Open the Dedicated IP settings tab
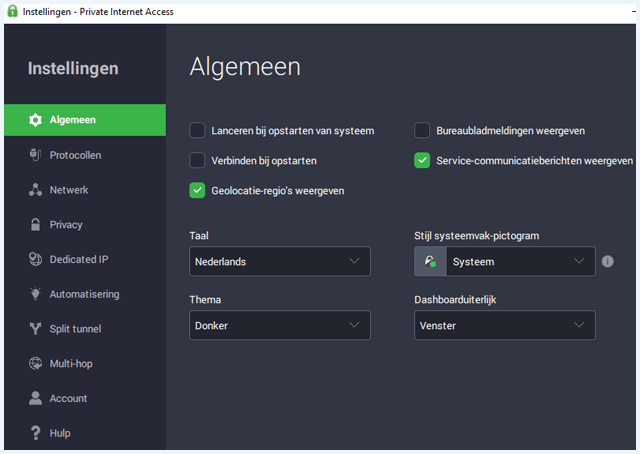Viewport: 640px width, 454px height. (x=85, y=259)
